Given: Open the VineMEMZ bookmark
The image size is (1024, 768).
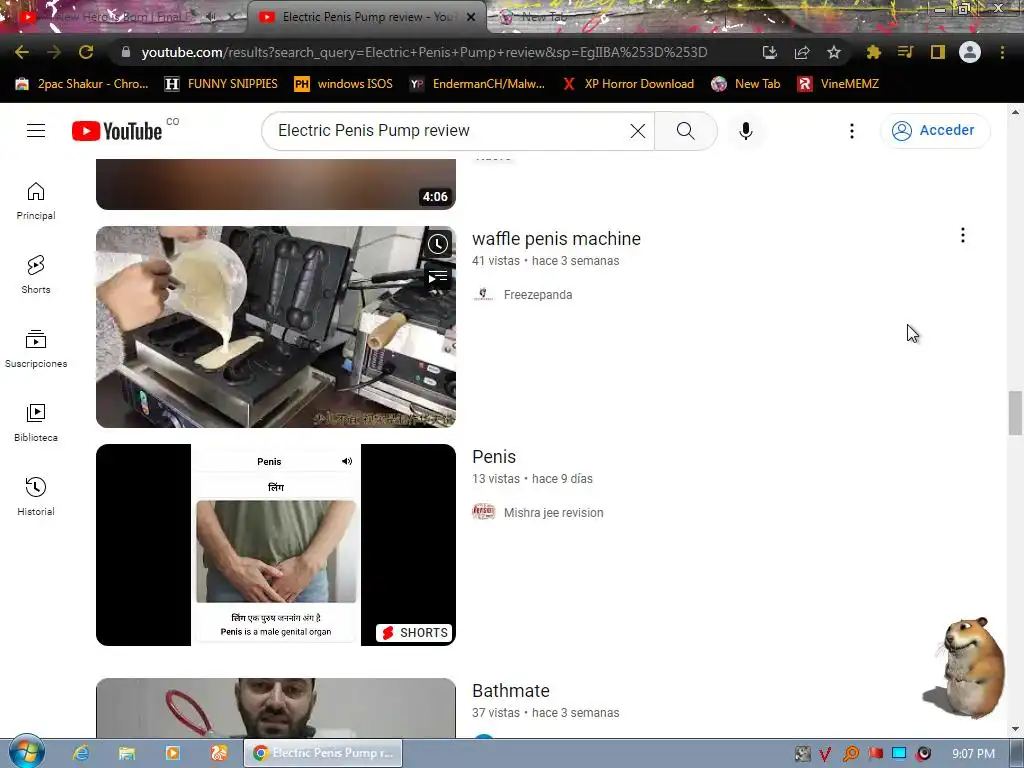Looking at the screenshot, I should (x=838, y=84).
